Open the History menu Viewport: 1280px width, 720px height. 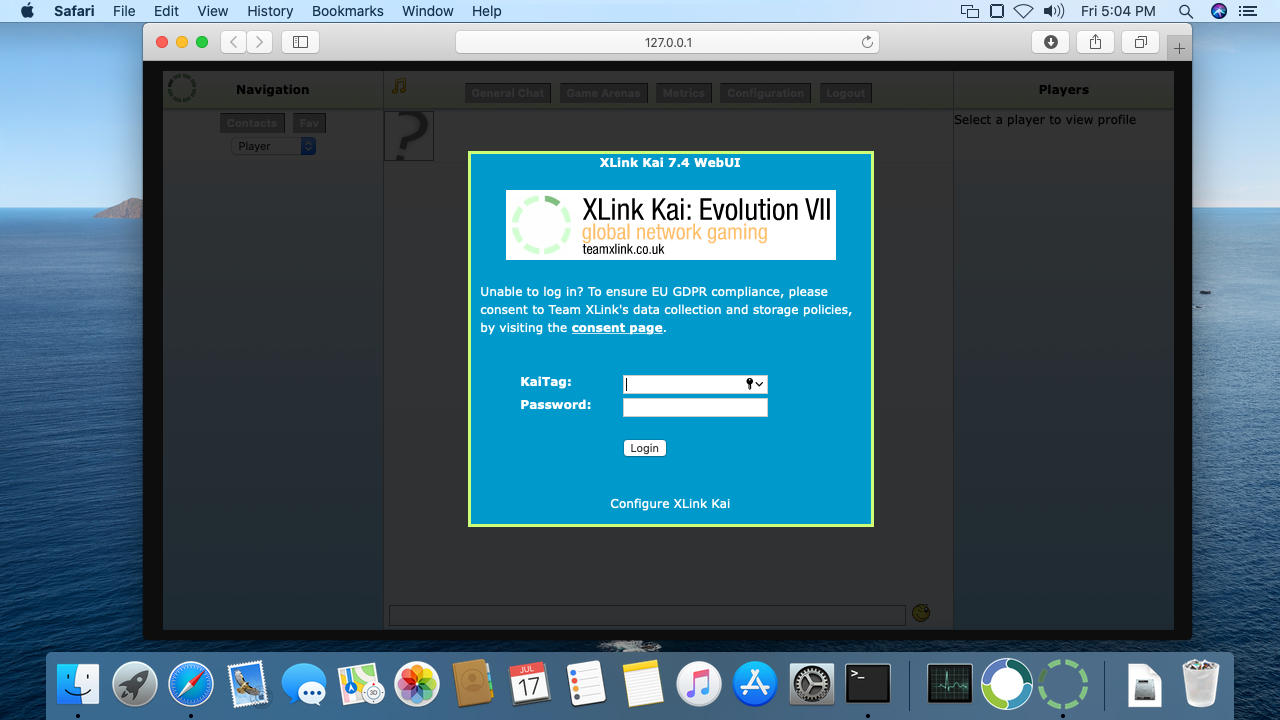pos(270,11)
